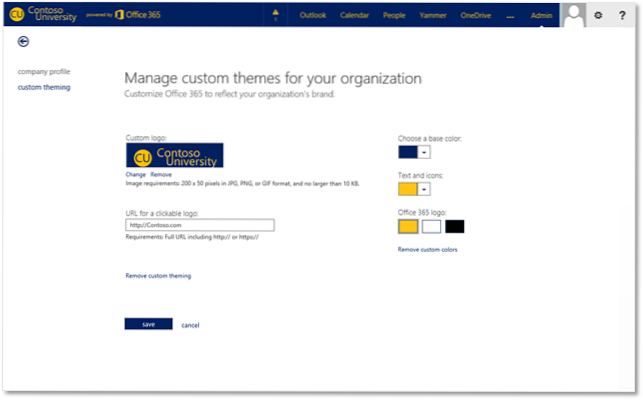Screen dimensions: 643x400
Task: Open OneDrive from the navigation bar
Action: (475, 15)
